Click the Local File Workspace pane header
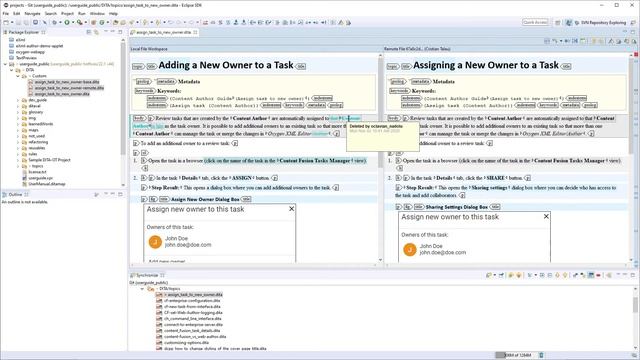This screenshot has width=640, height=360. tap(149, 49)
